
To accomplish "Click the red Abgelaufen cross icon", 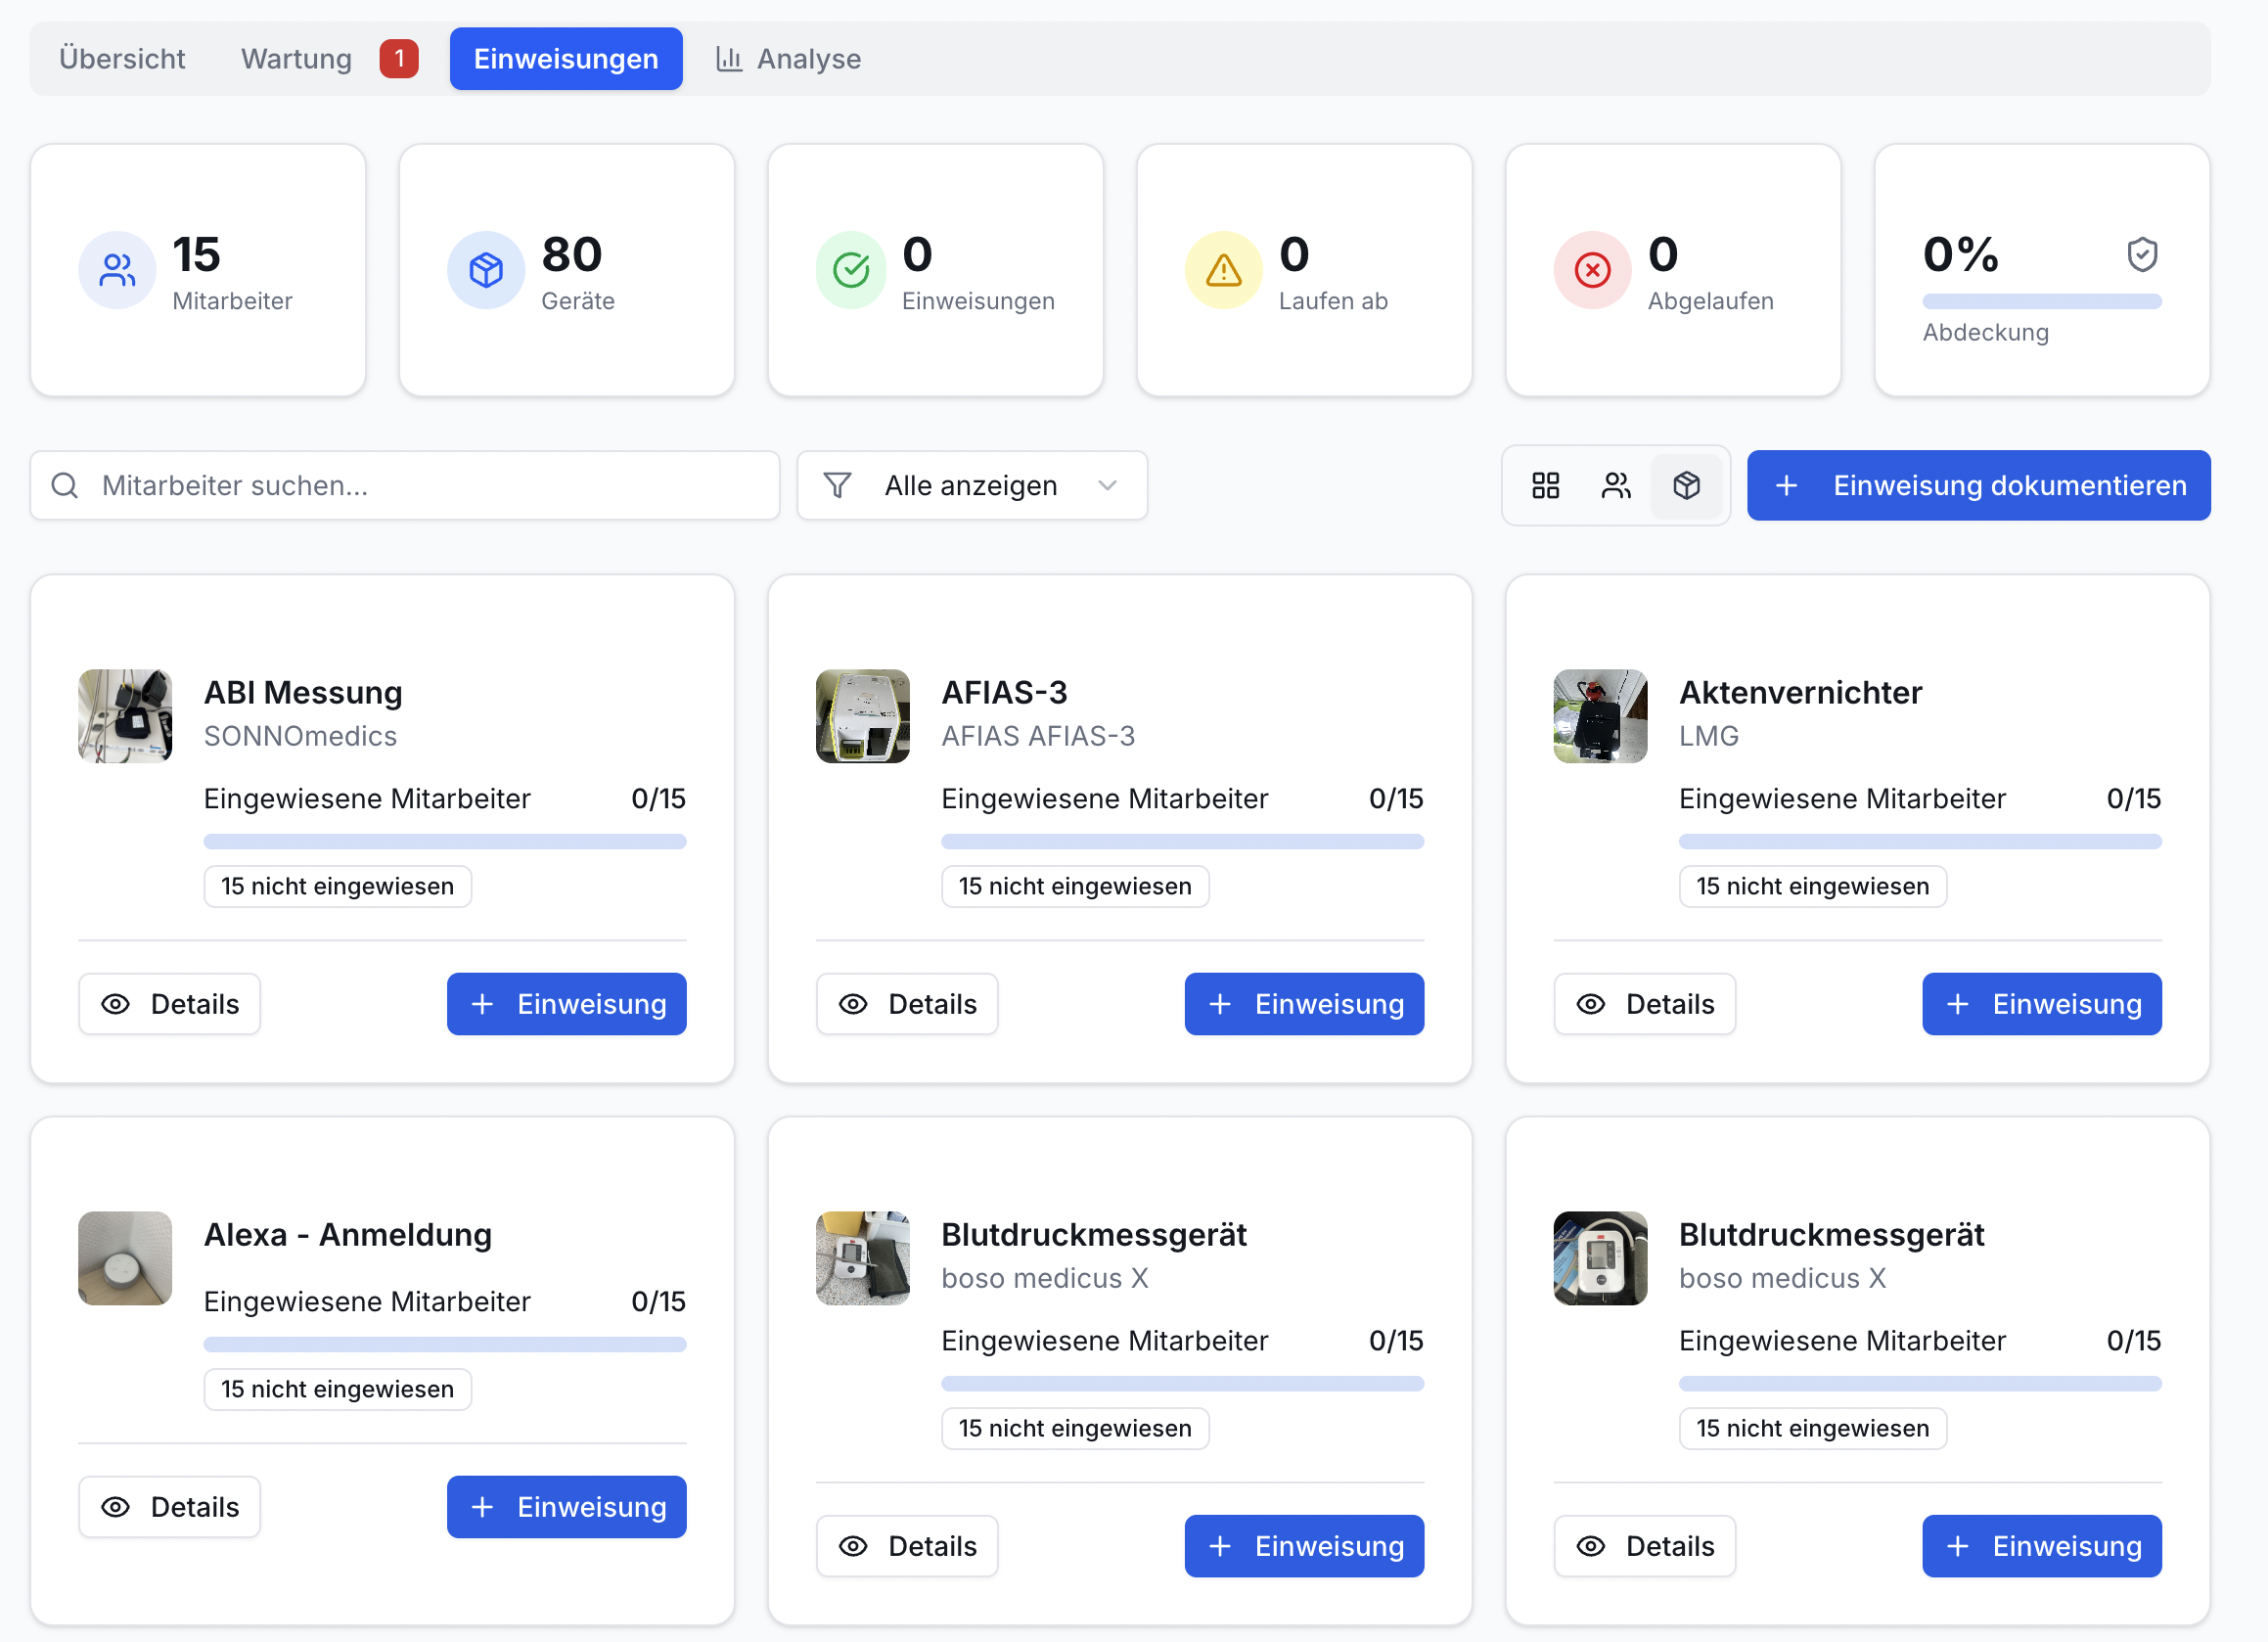I will 1592,270.
